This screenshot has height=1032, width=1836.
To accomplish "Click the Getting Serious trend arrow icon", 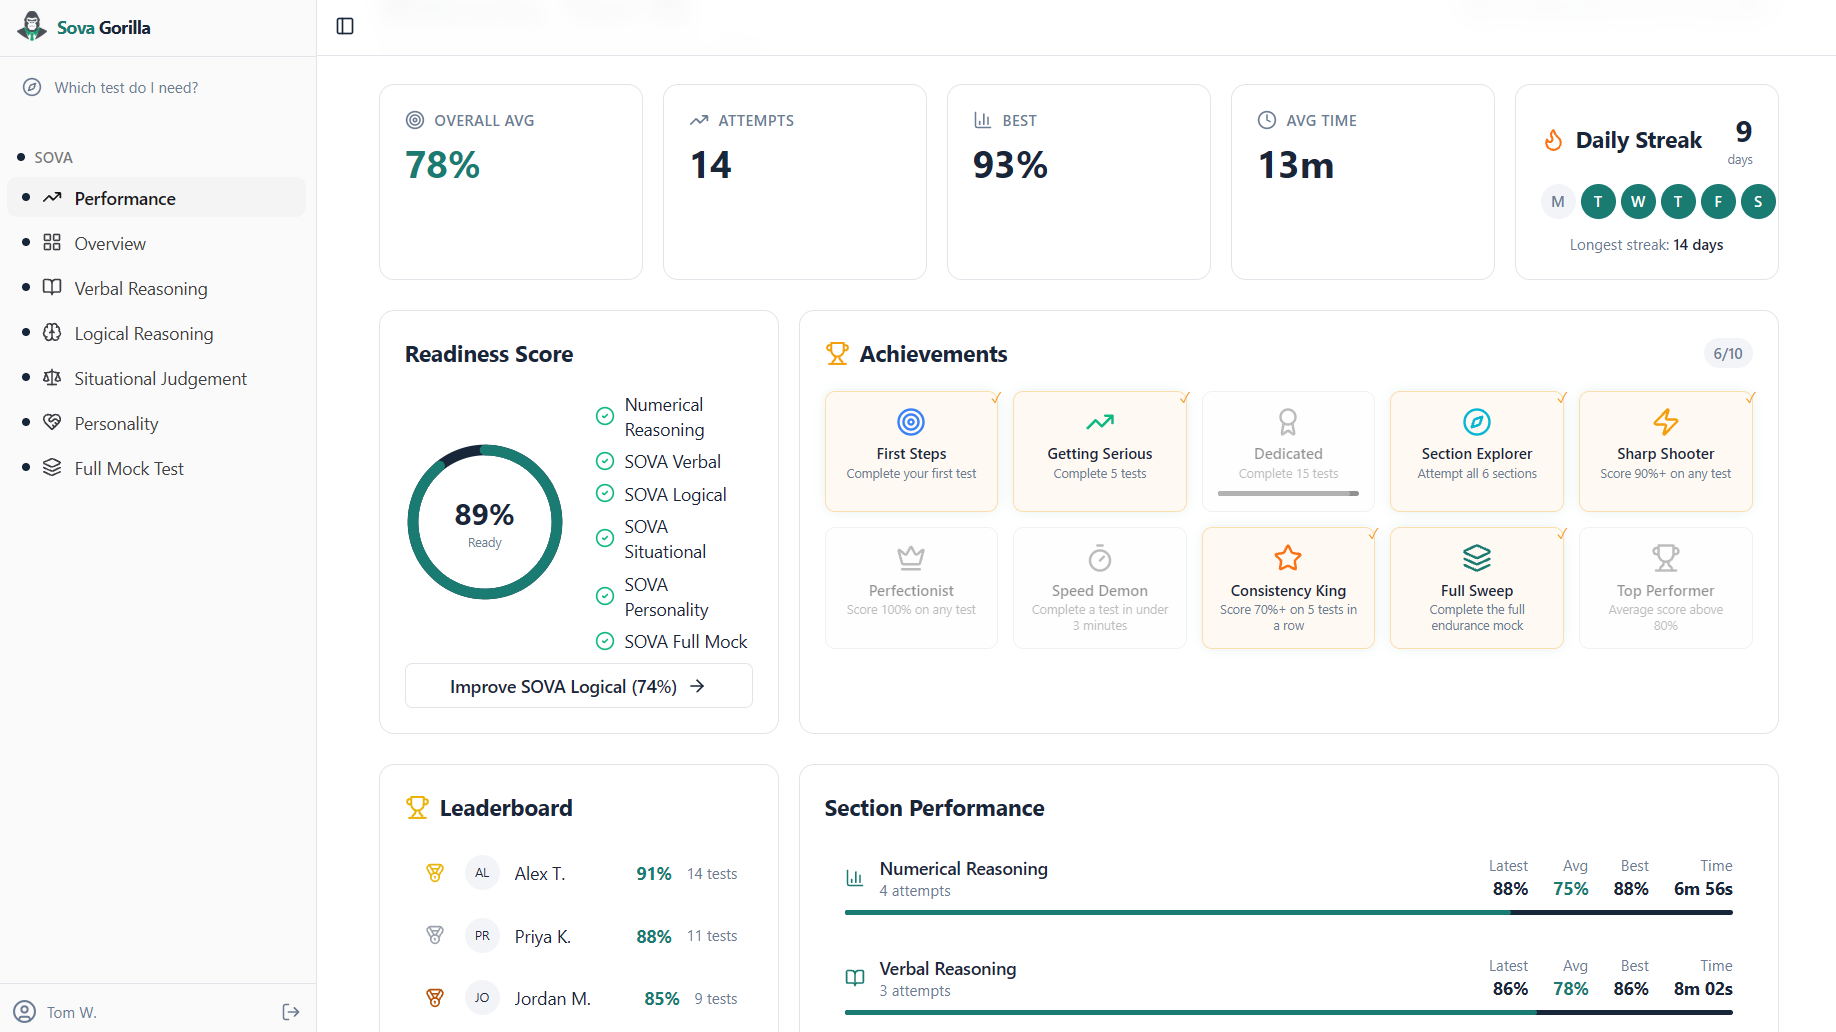I will click(x=1100, y=422).
